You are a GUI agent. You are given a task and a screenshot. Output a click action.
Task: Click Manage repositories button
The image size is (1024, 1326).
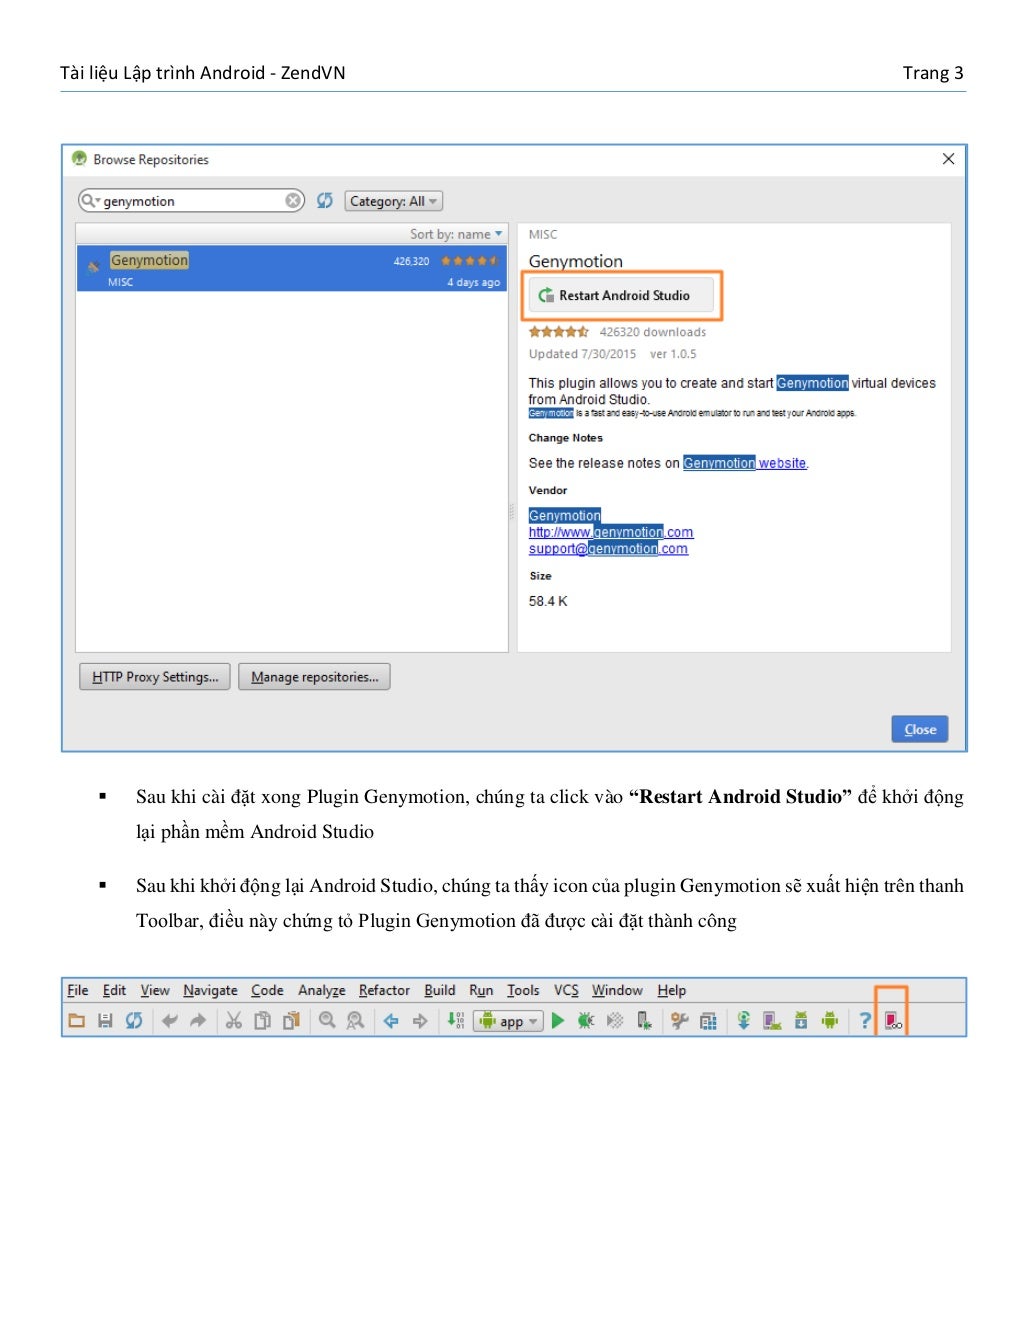pos(314,677)
